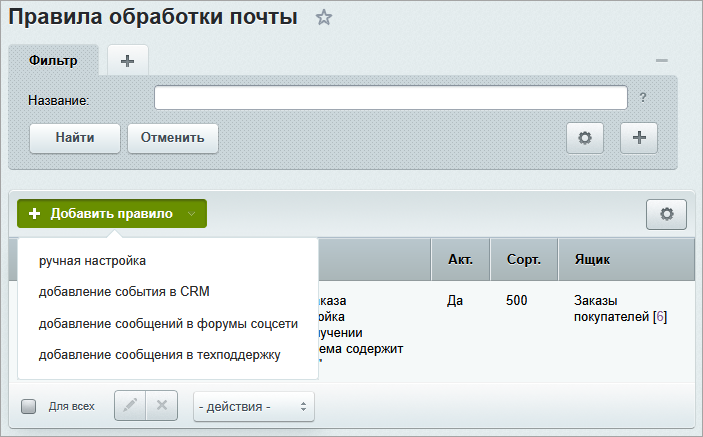Expand the "Добавить правило" dropdown arrow
This screenshot has height=437, width=703.
point(191,214)
